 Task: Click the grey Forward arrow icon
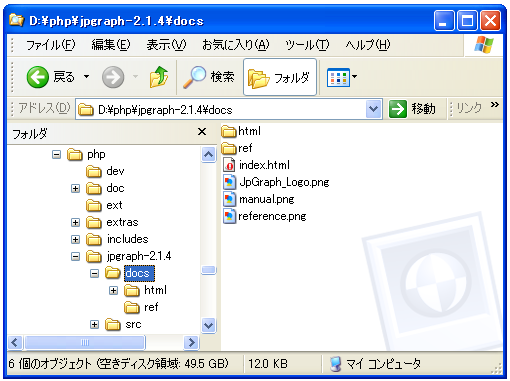[x=113, y=77]
